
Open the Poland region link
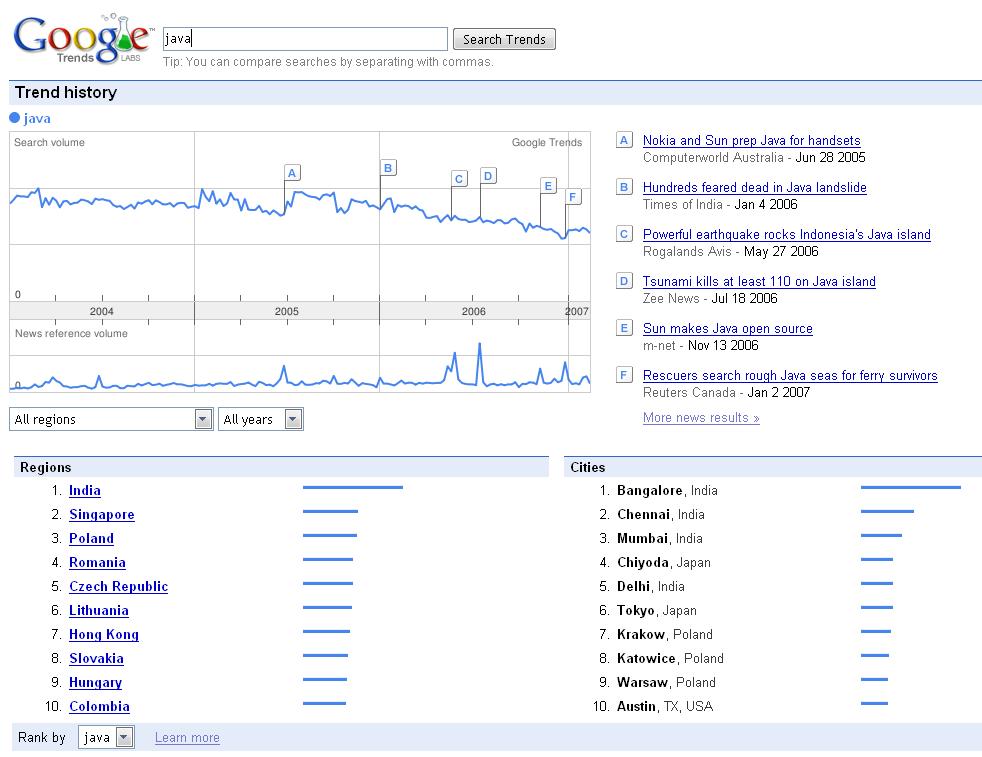(x=91, y=538)
